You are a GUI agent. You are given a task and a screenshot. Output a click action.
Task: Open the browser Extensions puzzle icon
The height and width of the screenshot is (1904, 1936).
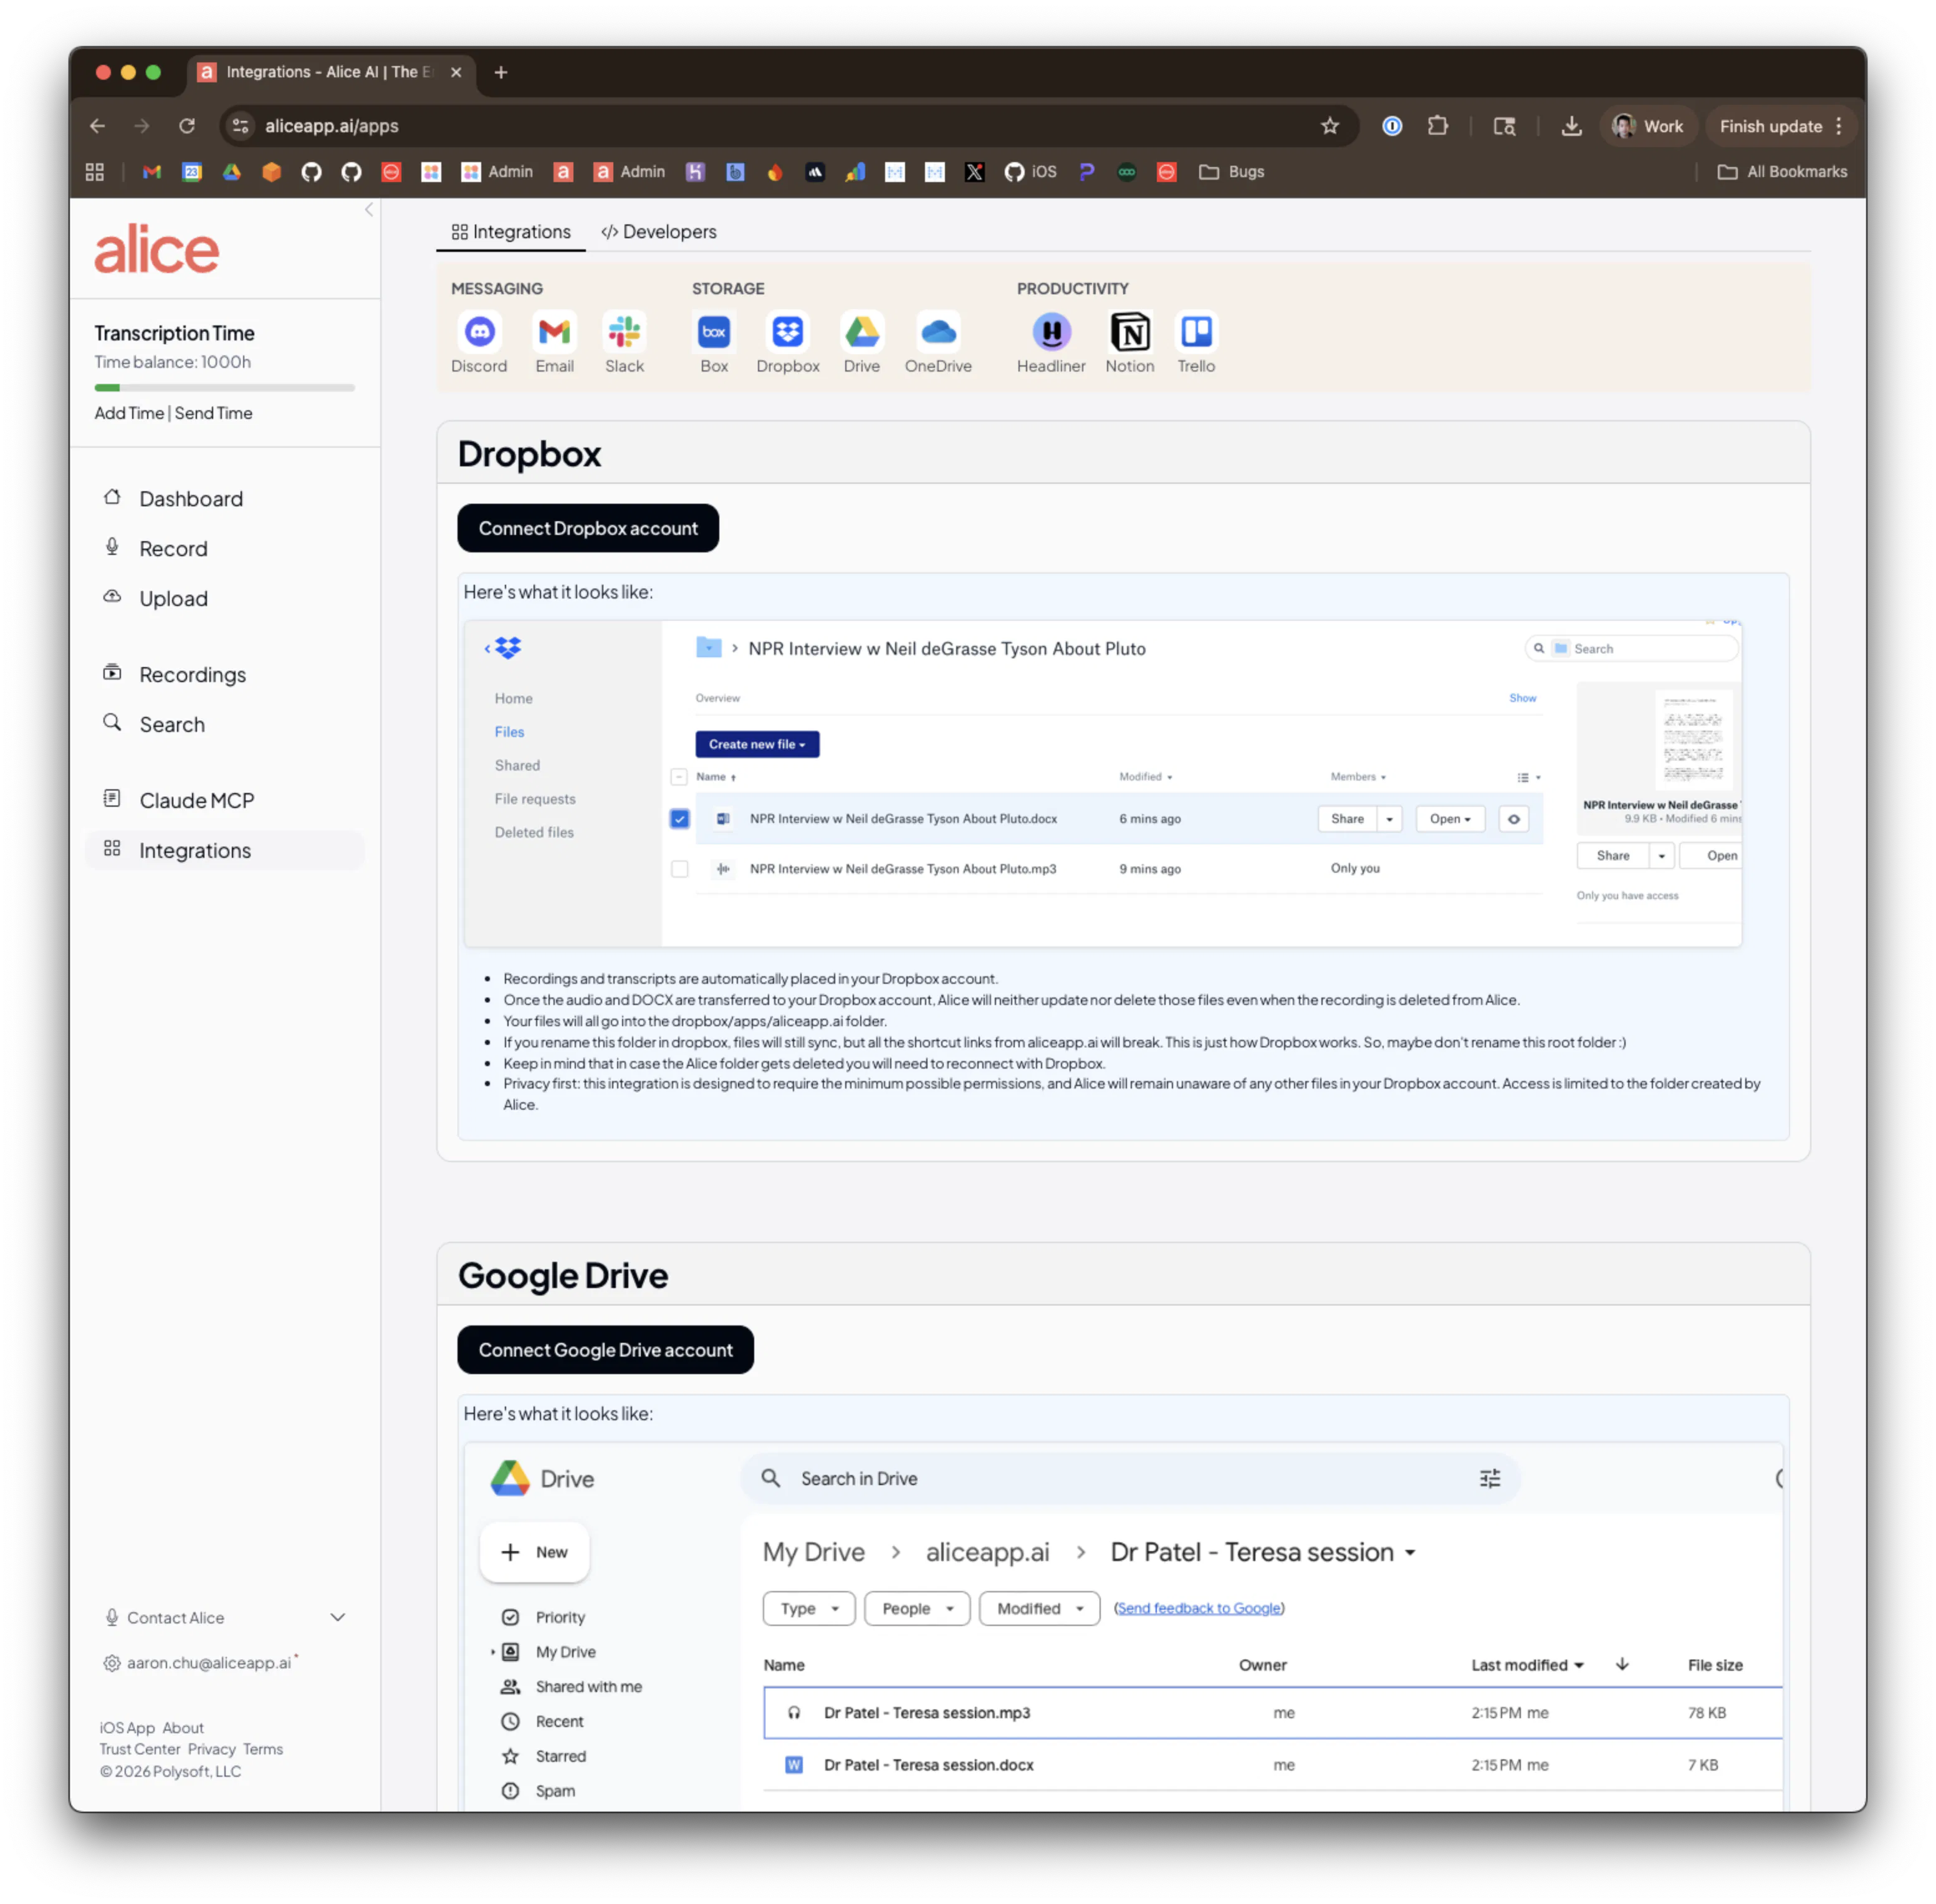click(x=1437, y=126)
